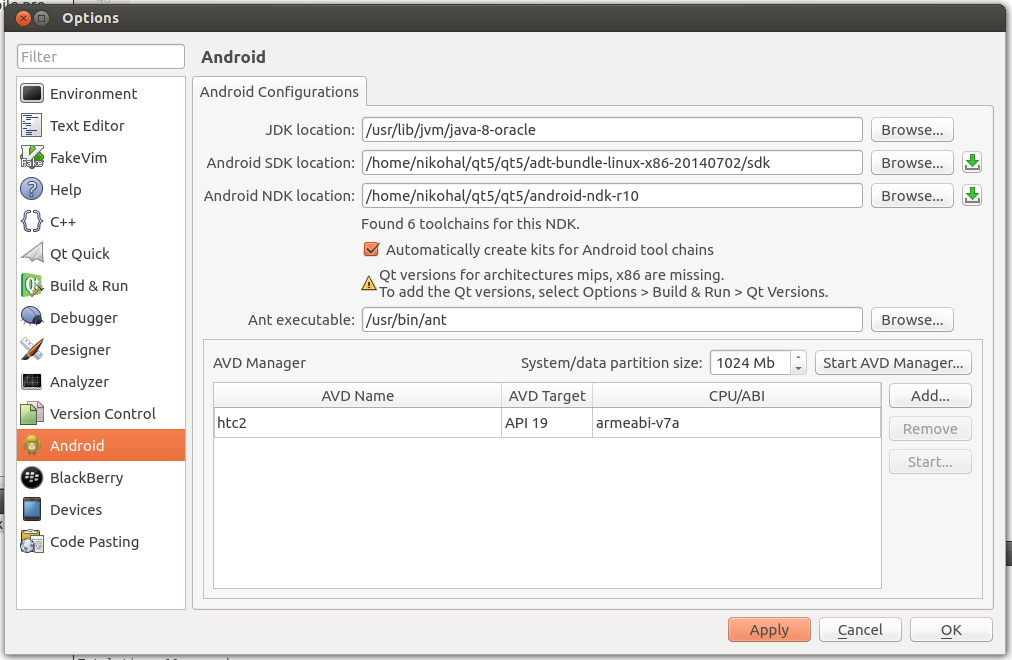Image resolution: width=1012 pixels, height=660 pixels.
Task: Open the BlackBerry category icon
Action: click(32, 477)
